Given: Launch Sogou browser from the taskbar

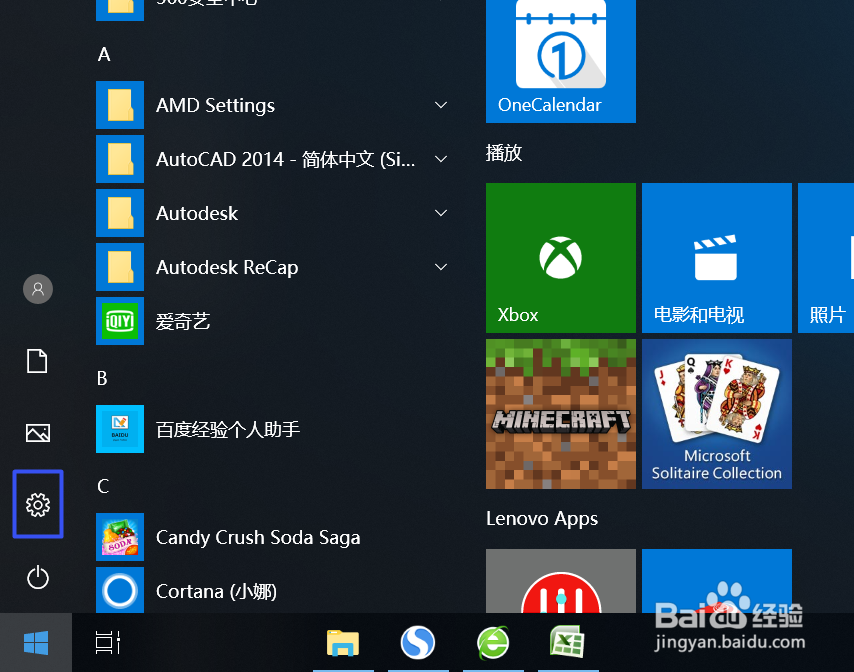Looking at the screenshot, I should coord(418,643).
